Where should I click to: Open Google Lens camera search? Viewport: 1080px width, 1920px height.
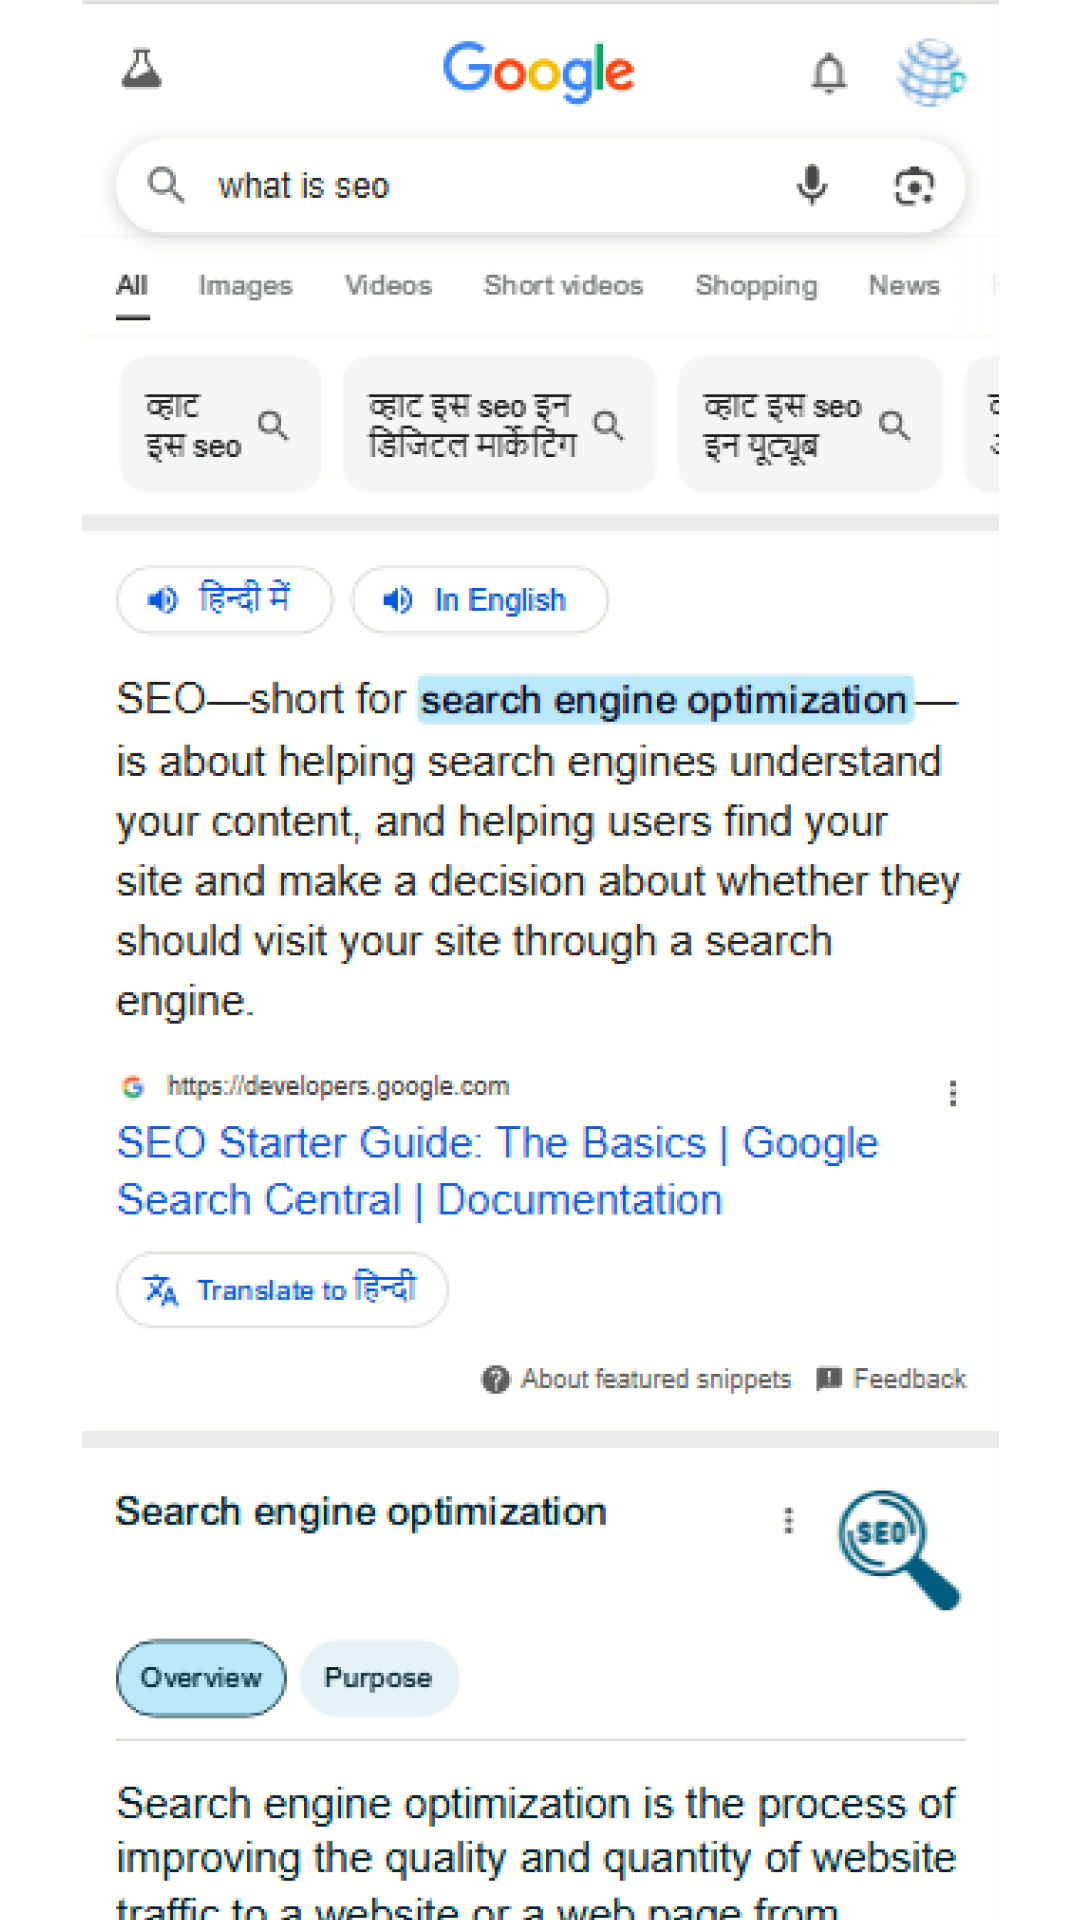[913, 186]
